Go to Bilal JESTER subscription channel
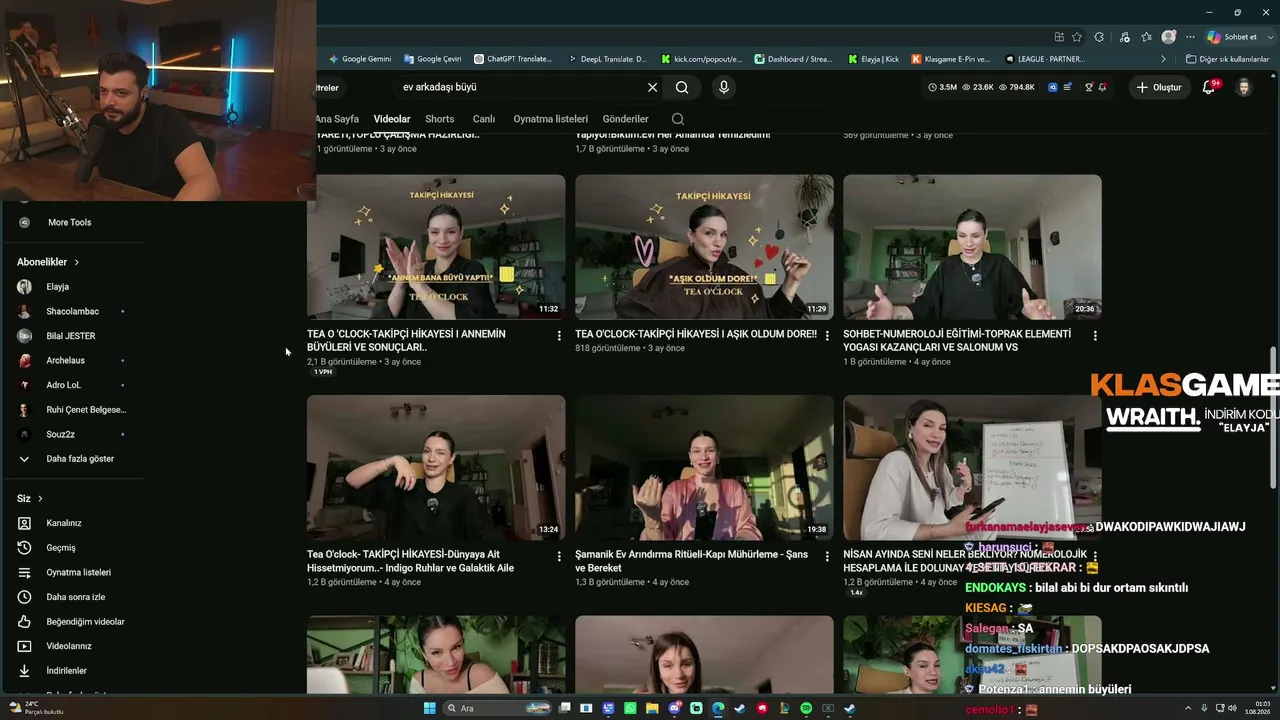The height and width of the screenshot is (720, 1280). coord(70,336)
